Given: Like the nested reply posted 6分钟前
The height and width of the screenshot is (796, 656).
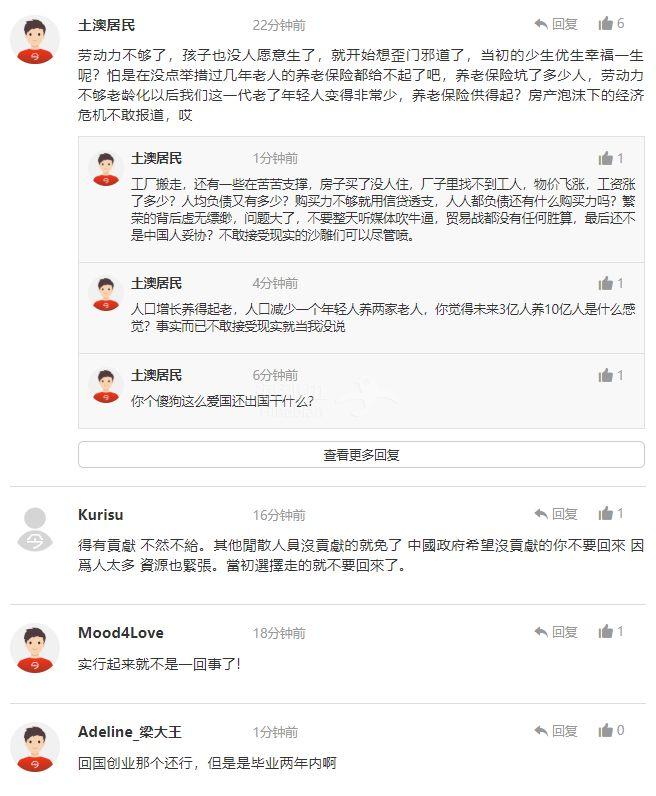Looking at the screenshot, I should coord(606,375).
